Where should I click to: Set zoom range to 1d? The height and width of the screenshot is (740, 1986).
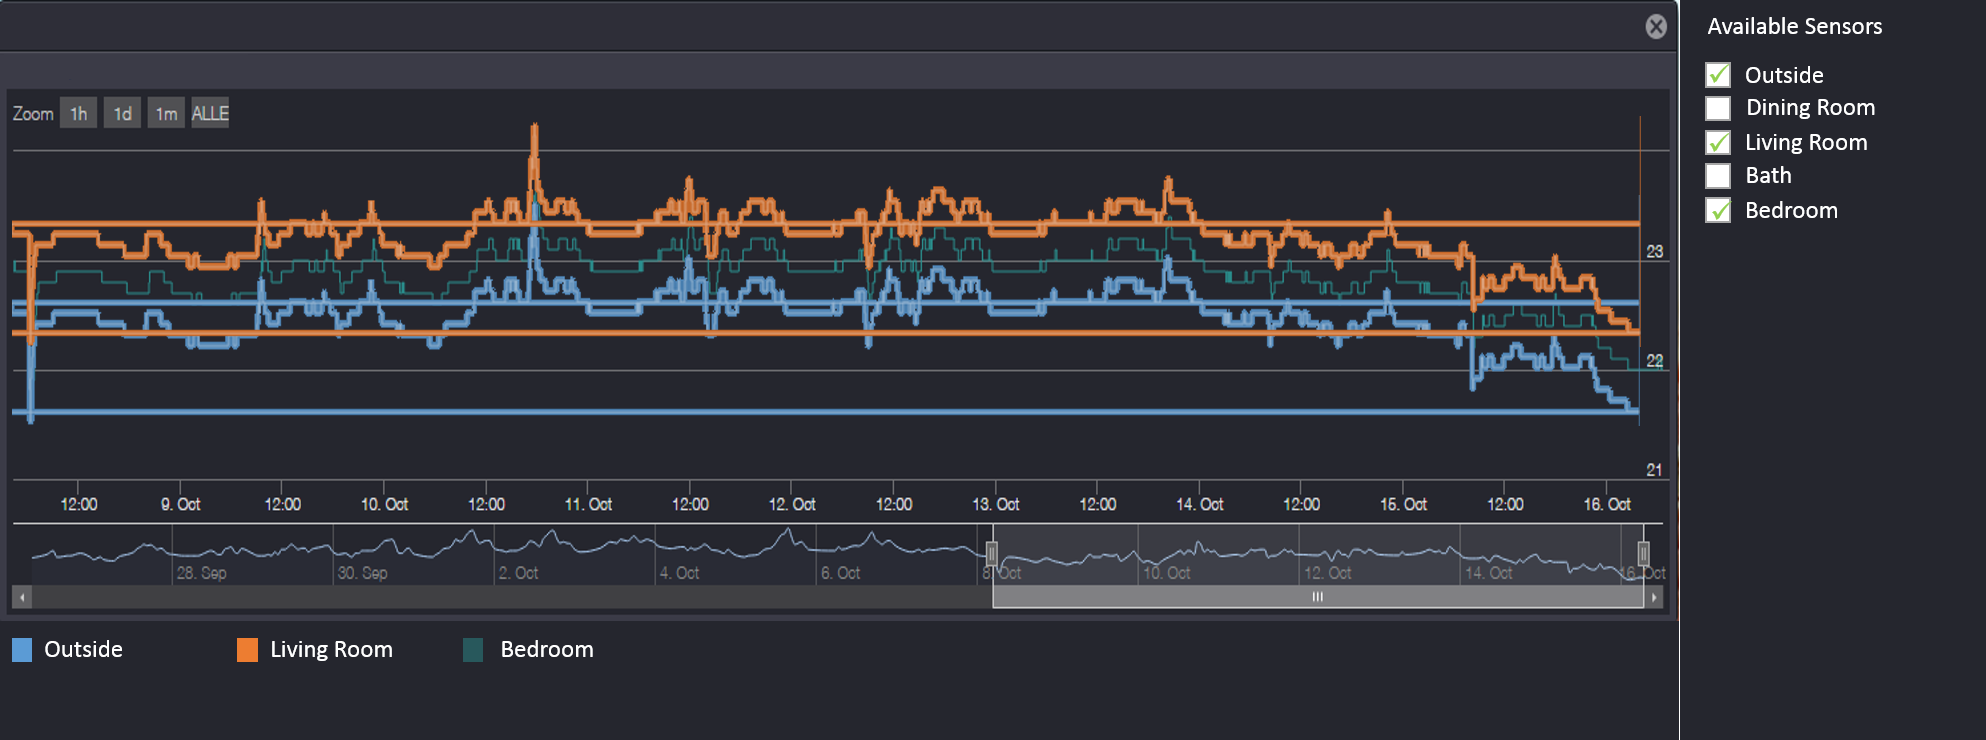click(122, 113)
